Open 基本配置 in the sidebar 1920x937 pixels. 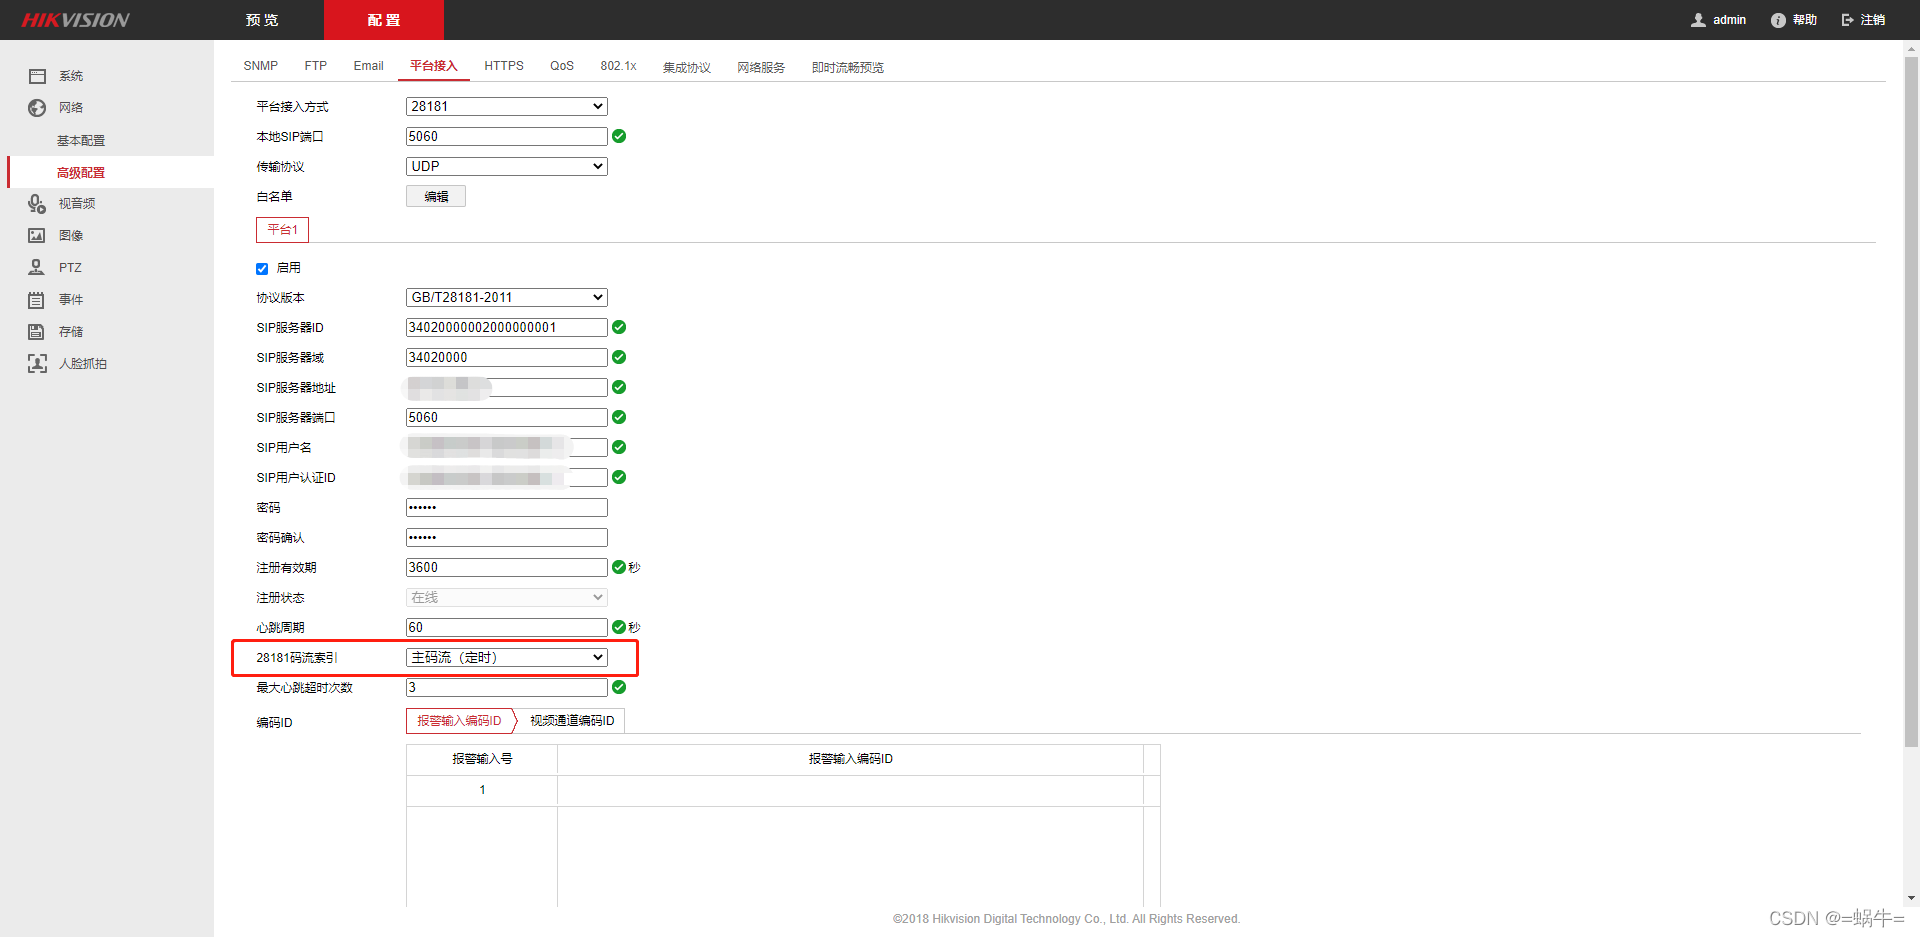81,141
